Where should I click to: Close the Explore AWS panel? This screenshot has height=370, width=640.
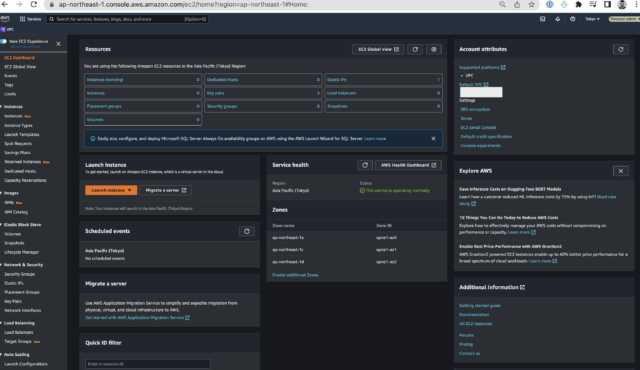[x=621, y=171]
